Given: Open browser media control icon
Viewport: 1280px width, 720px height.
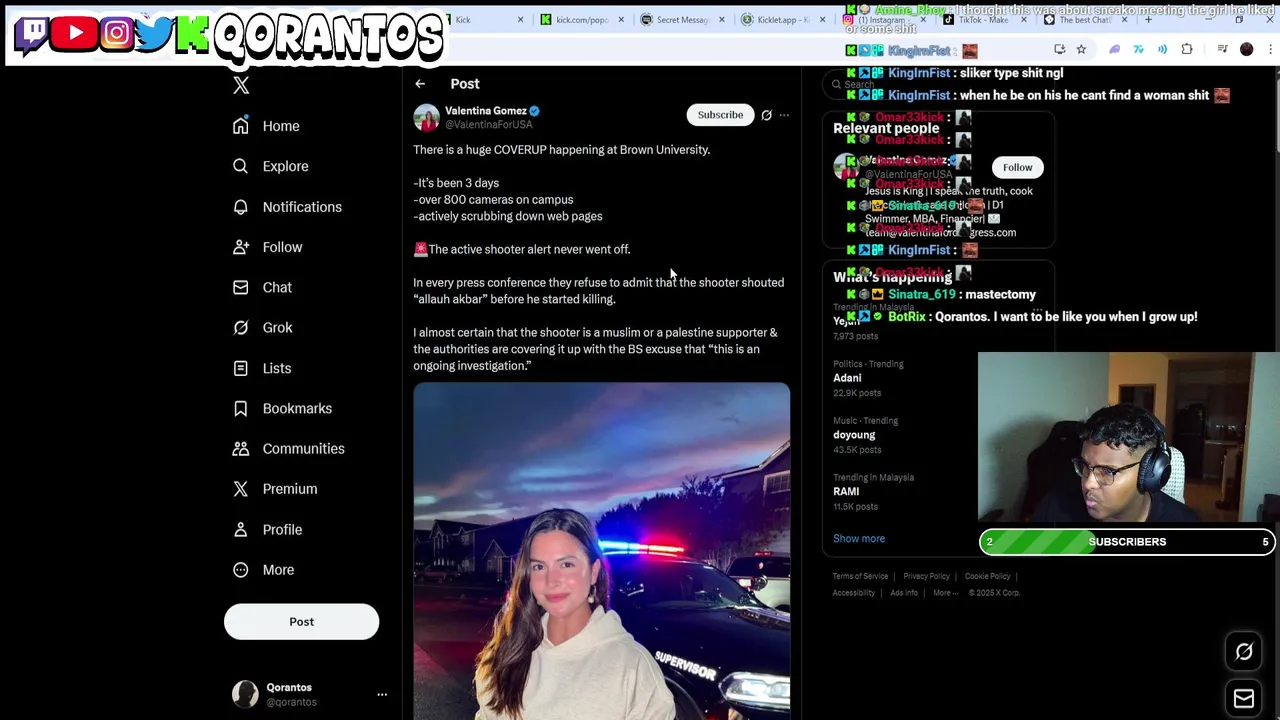Looking at the screenshot, I should coord(1222,49).
